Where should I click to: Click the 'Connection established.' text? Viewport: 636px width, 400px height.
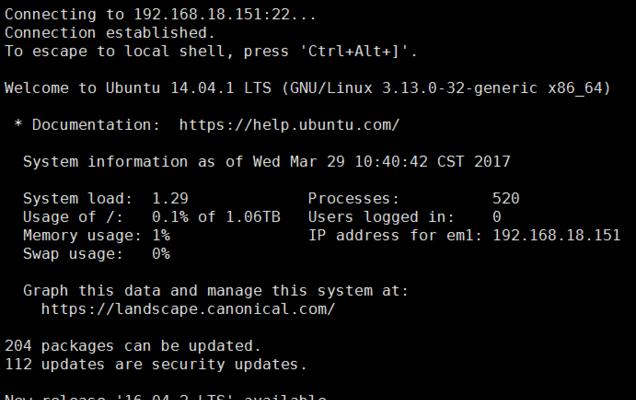110,33
